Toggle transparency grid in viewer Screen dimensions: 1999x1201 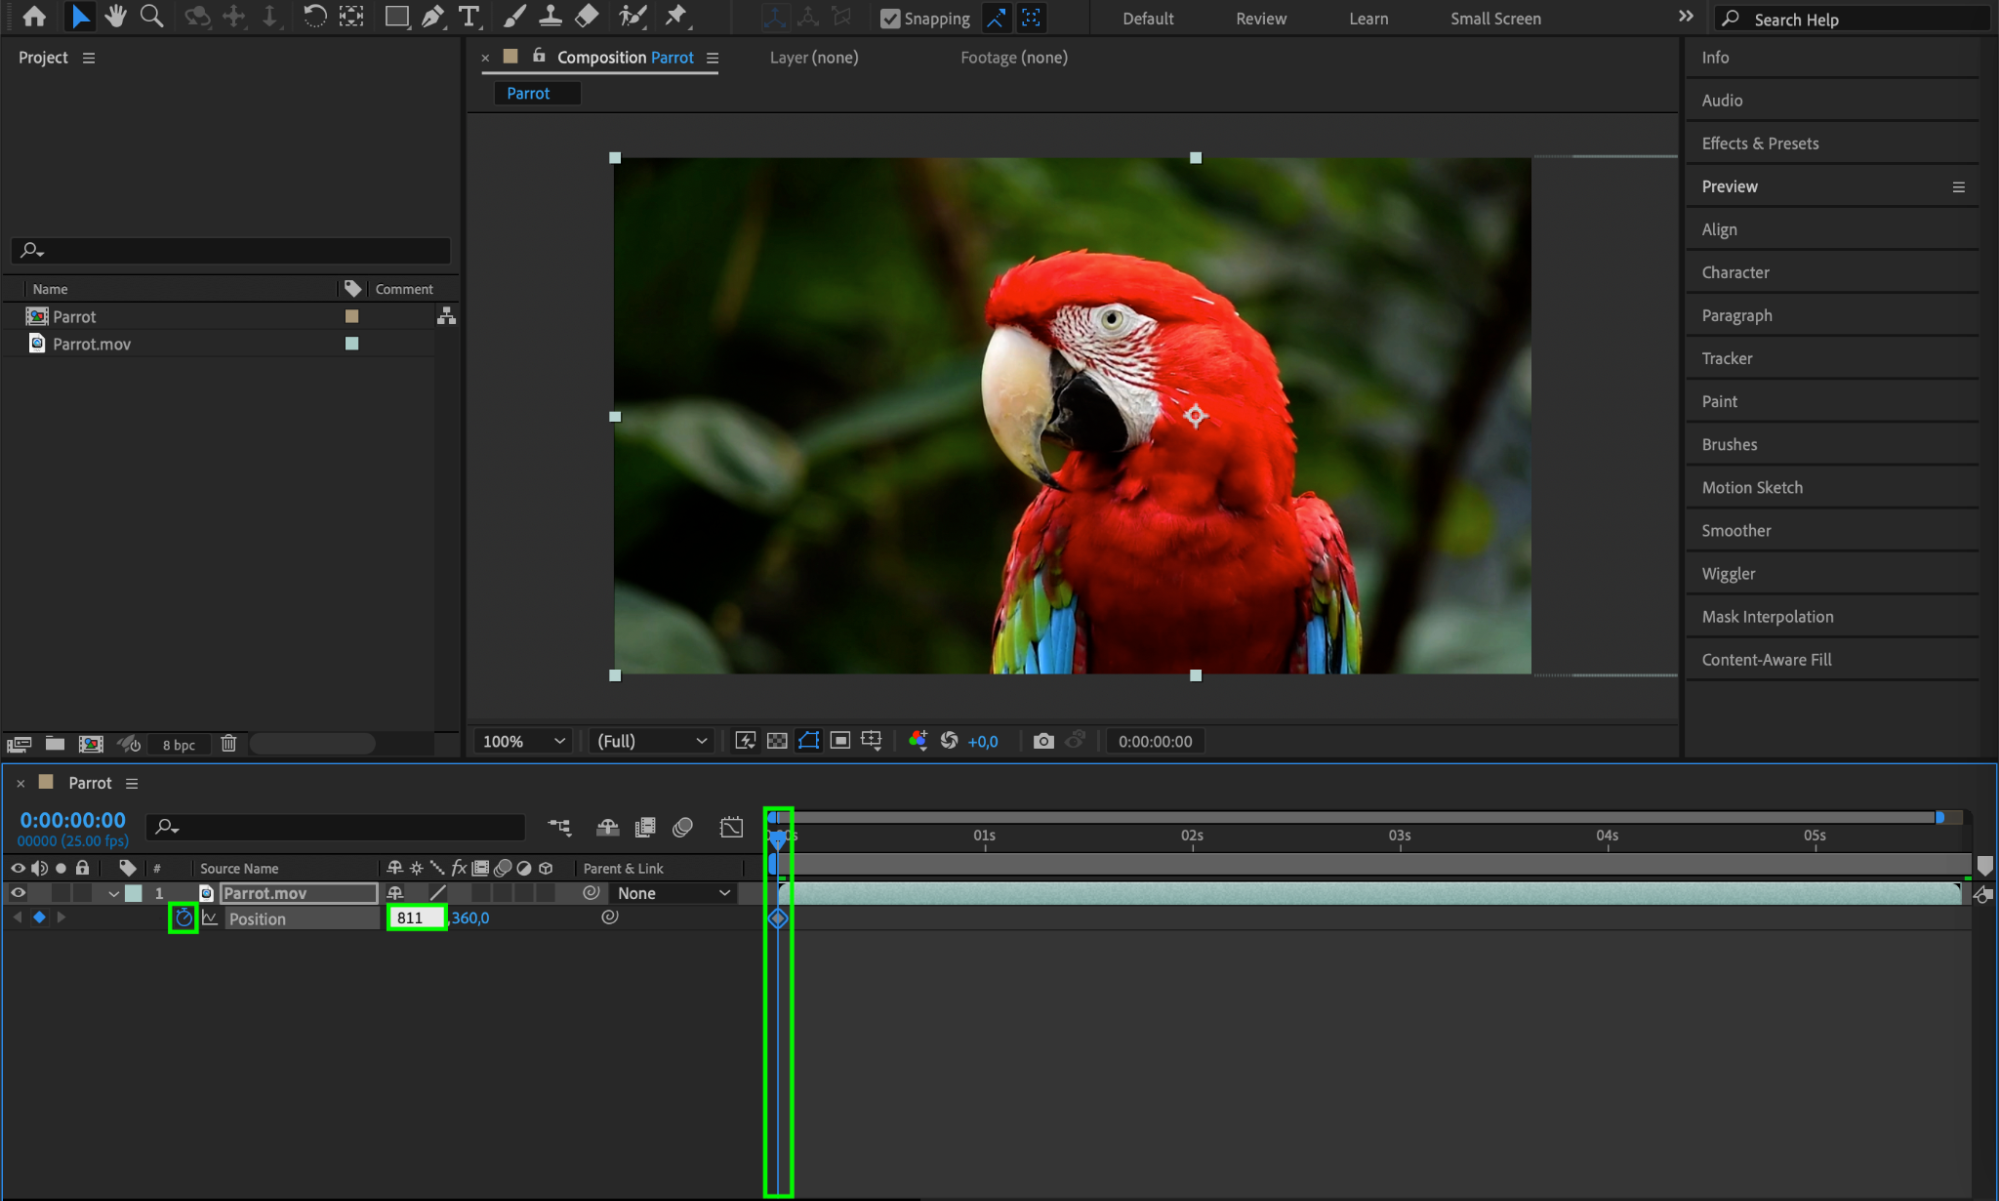point(777,741)
